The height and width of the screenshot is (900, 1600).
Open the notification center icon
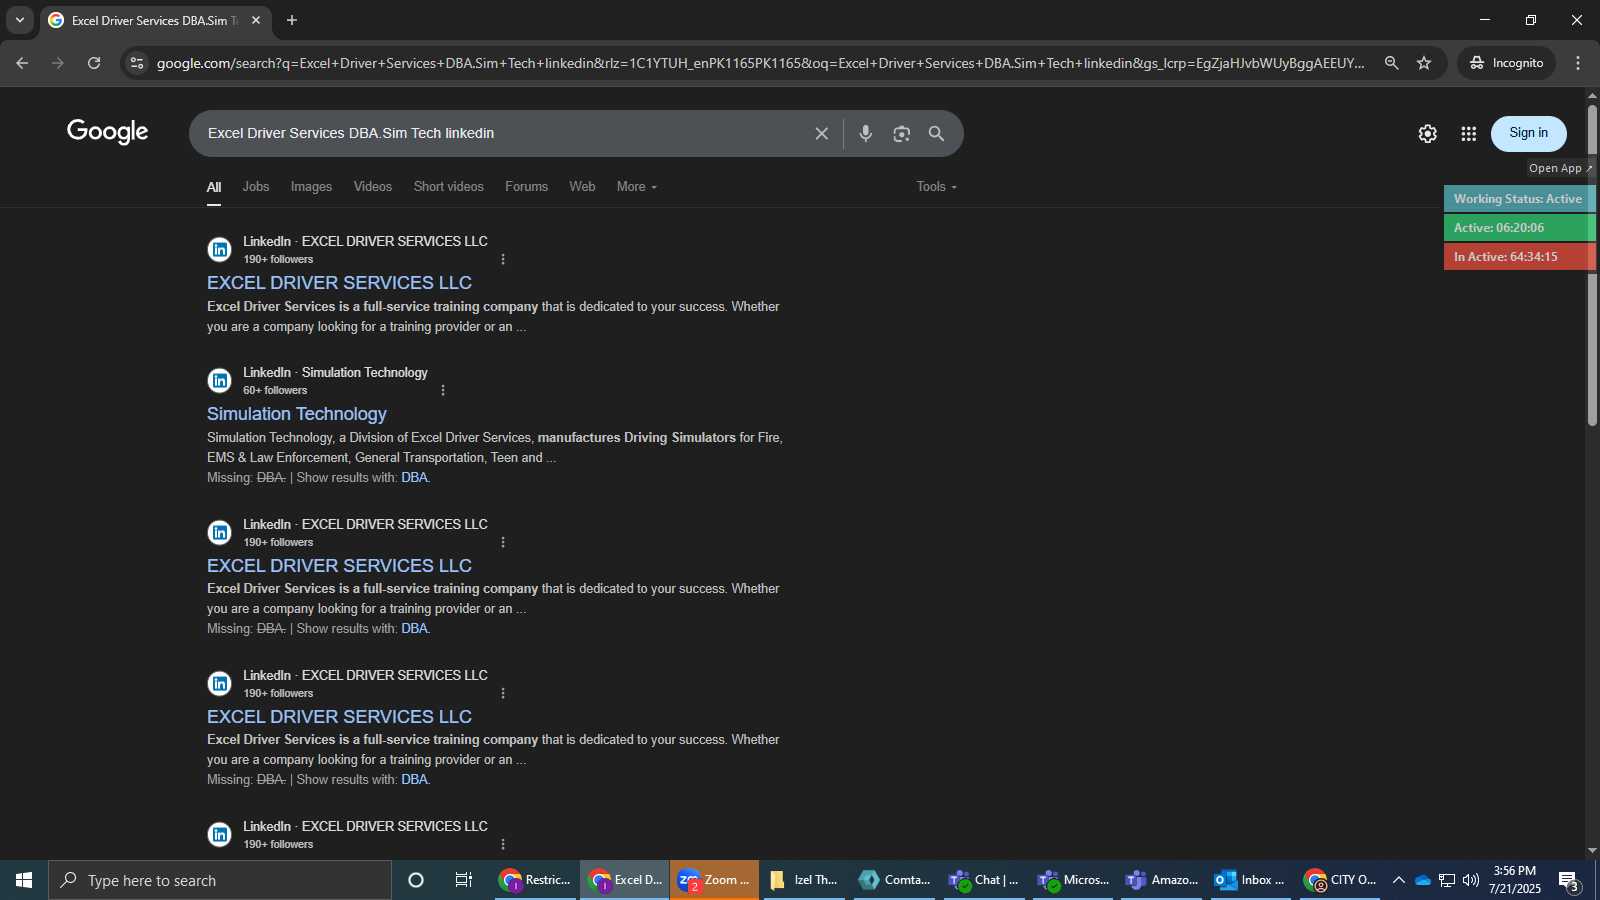pyautogui.click(x=1569, y=880)
